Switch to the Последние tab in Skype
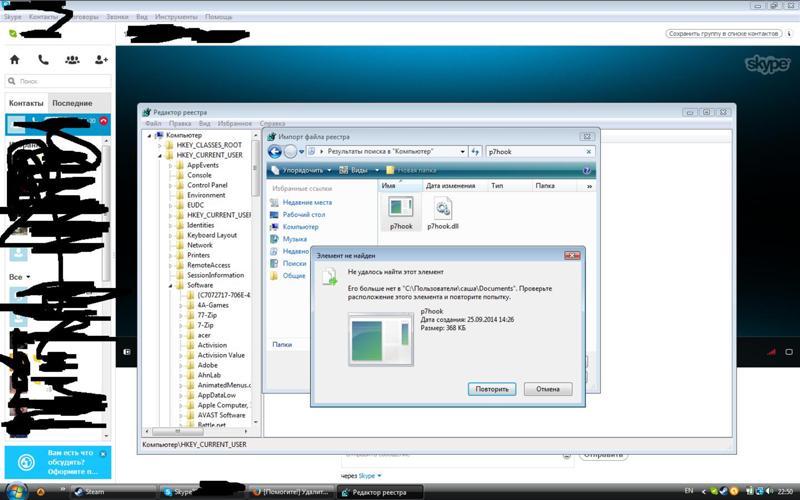Screen dimensions: 800x500 pyautogui.click(x=72, y=104)
